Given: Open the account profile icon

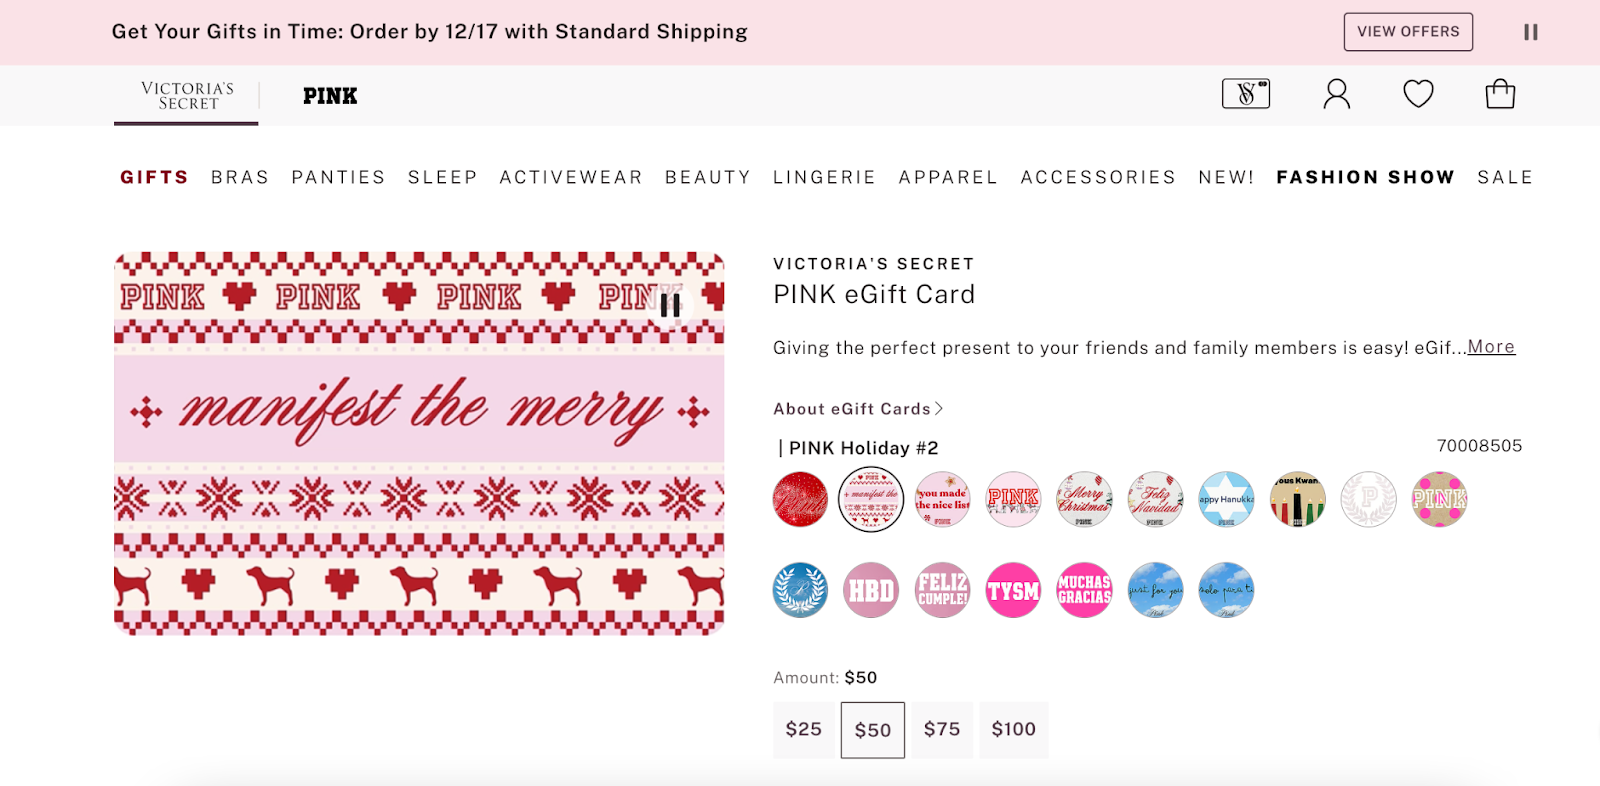Looking at the screenshot, I should pos(1337,94).
